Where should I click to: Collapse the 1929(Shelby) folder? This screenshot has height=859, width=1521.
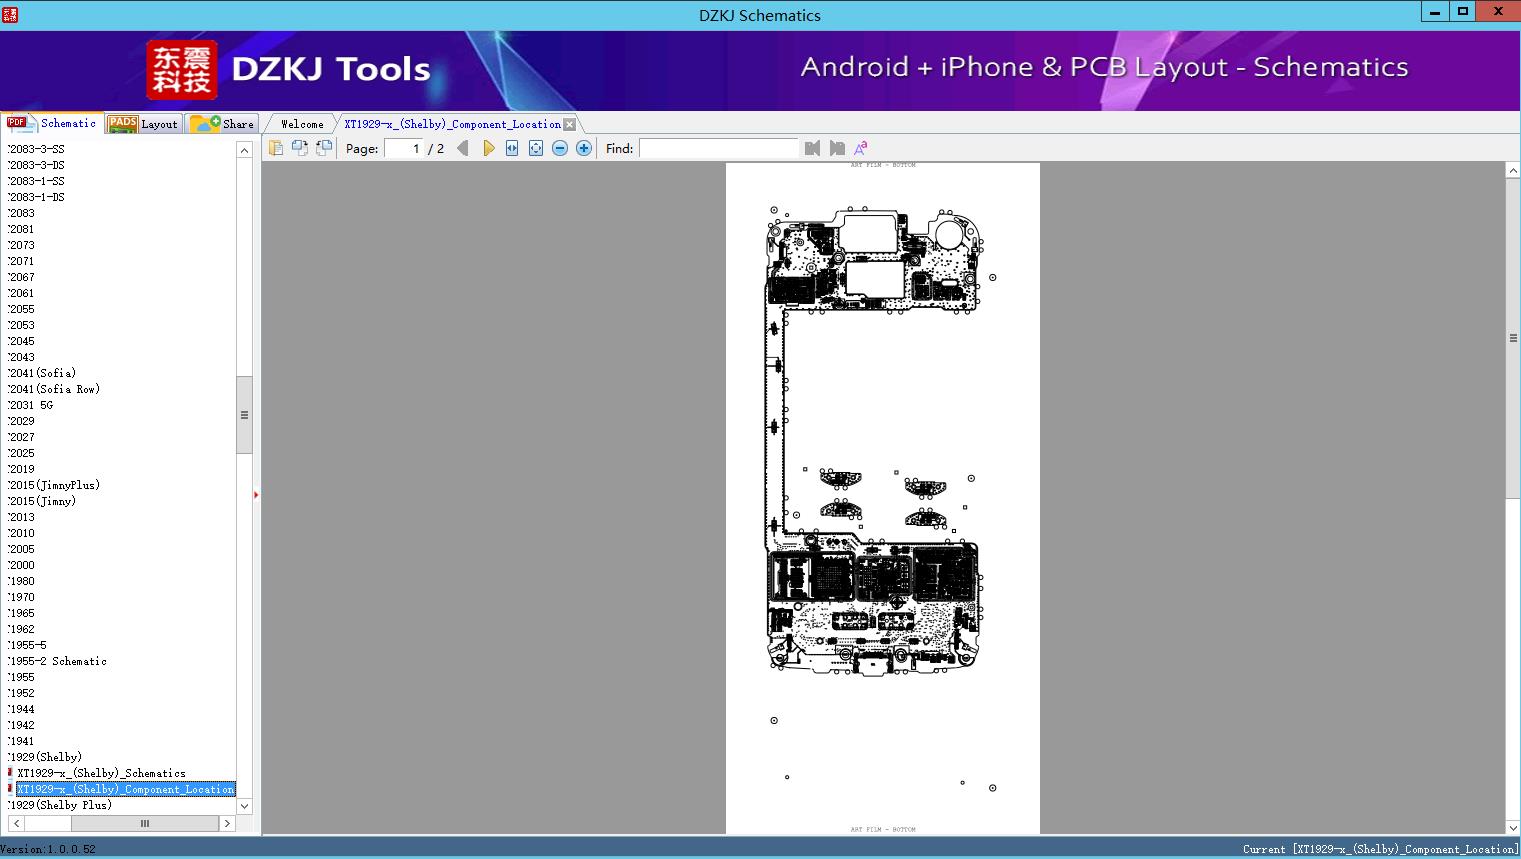coord(45,757)
